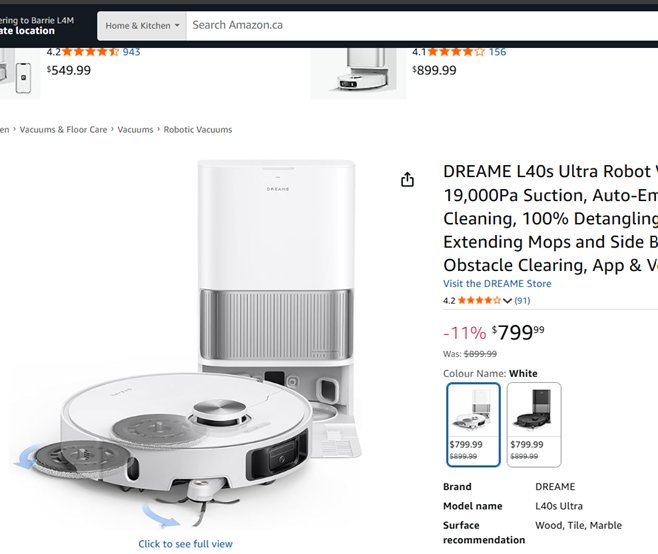Screen dimensions: 658x554
Task: Type in the Search Amazon.ca field
Action: tap(420, 25)
